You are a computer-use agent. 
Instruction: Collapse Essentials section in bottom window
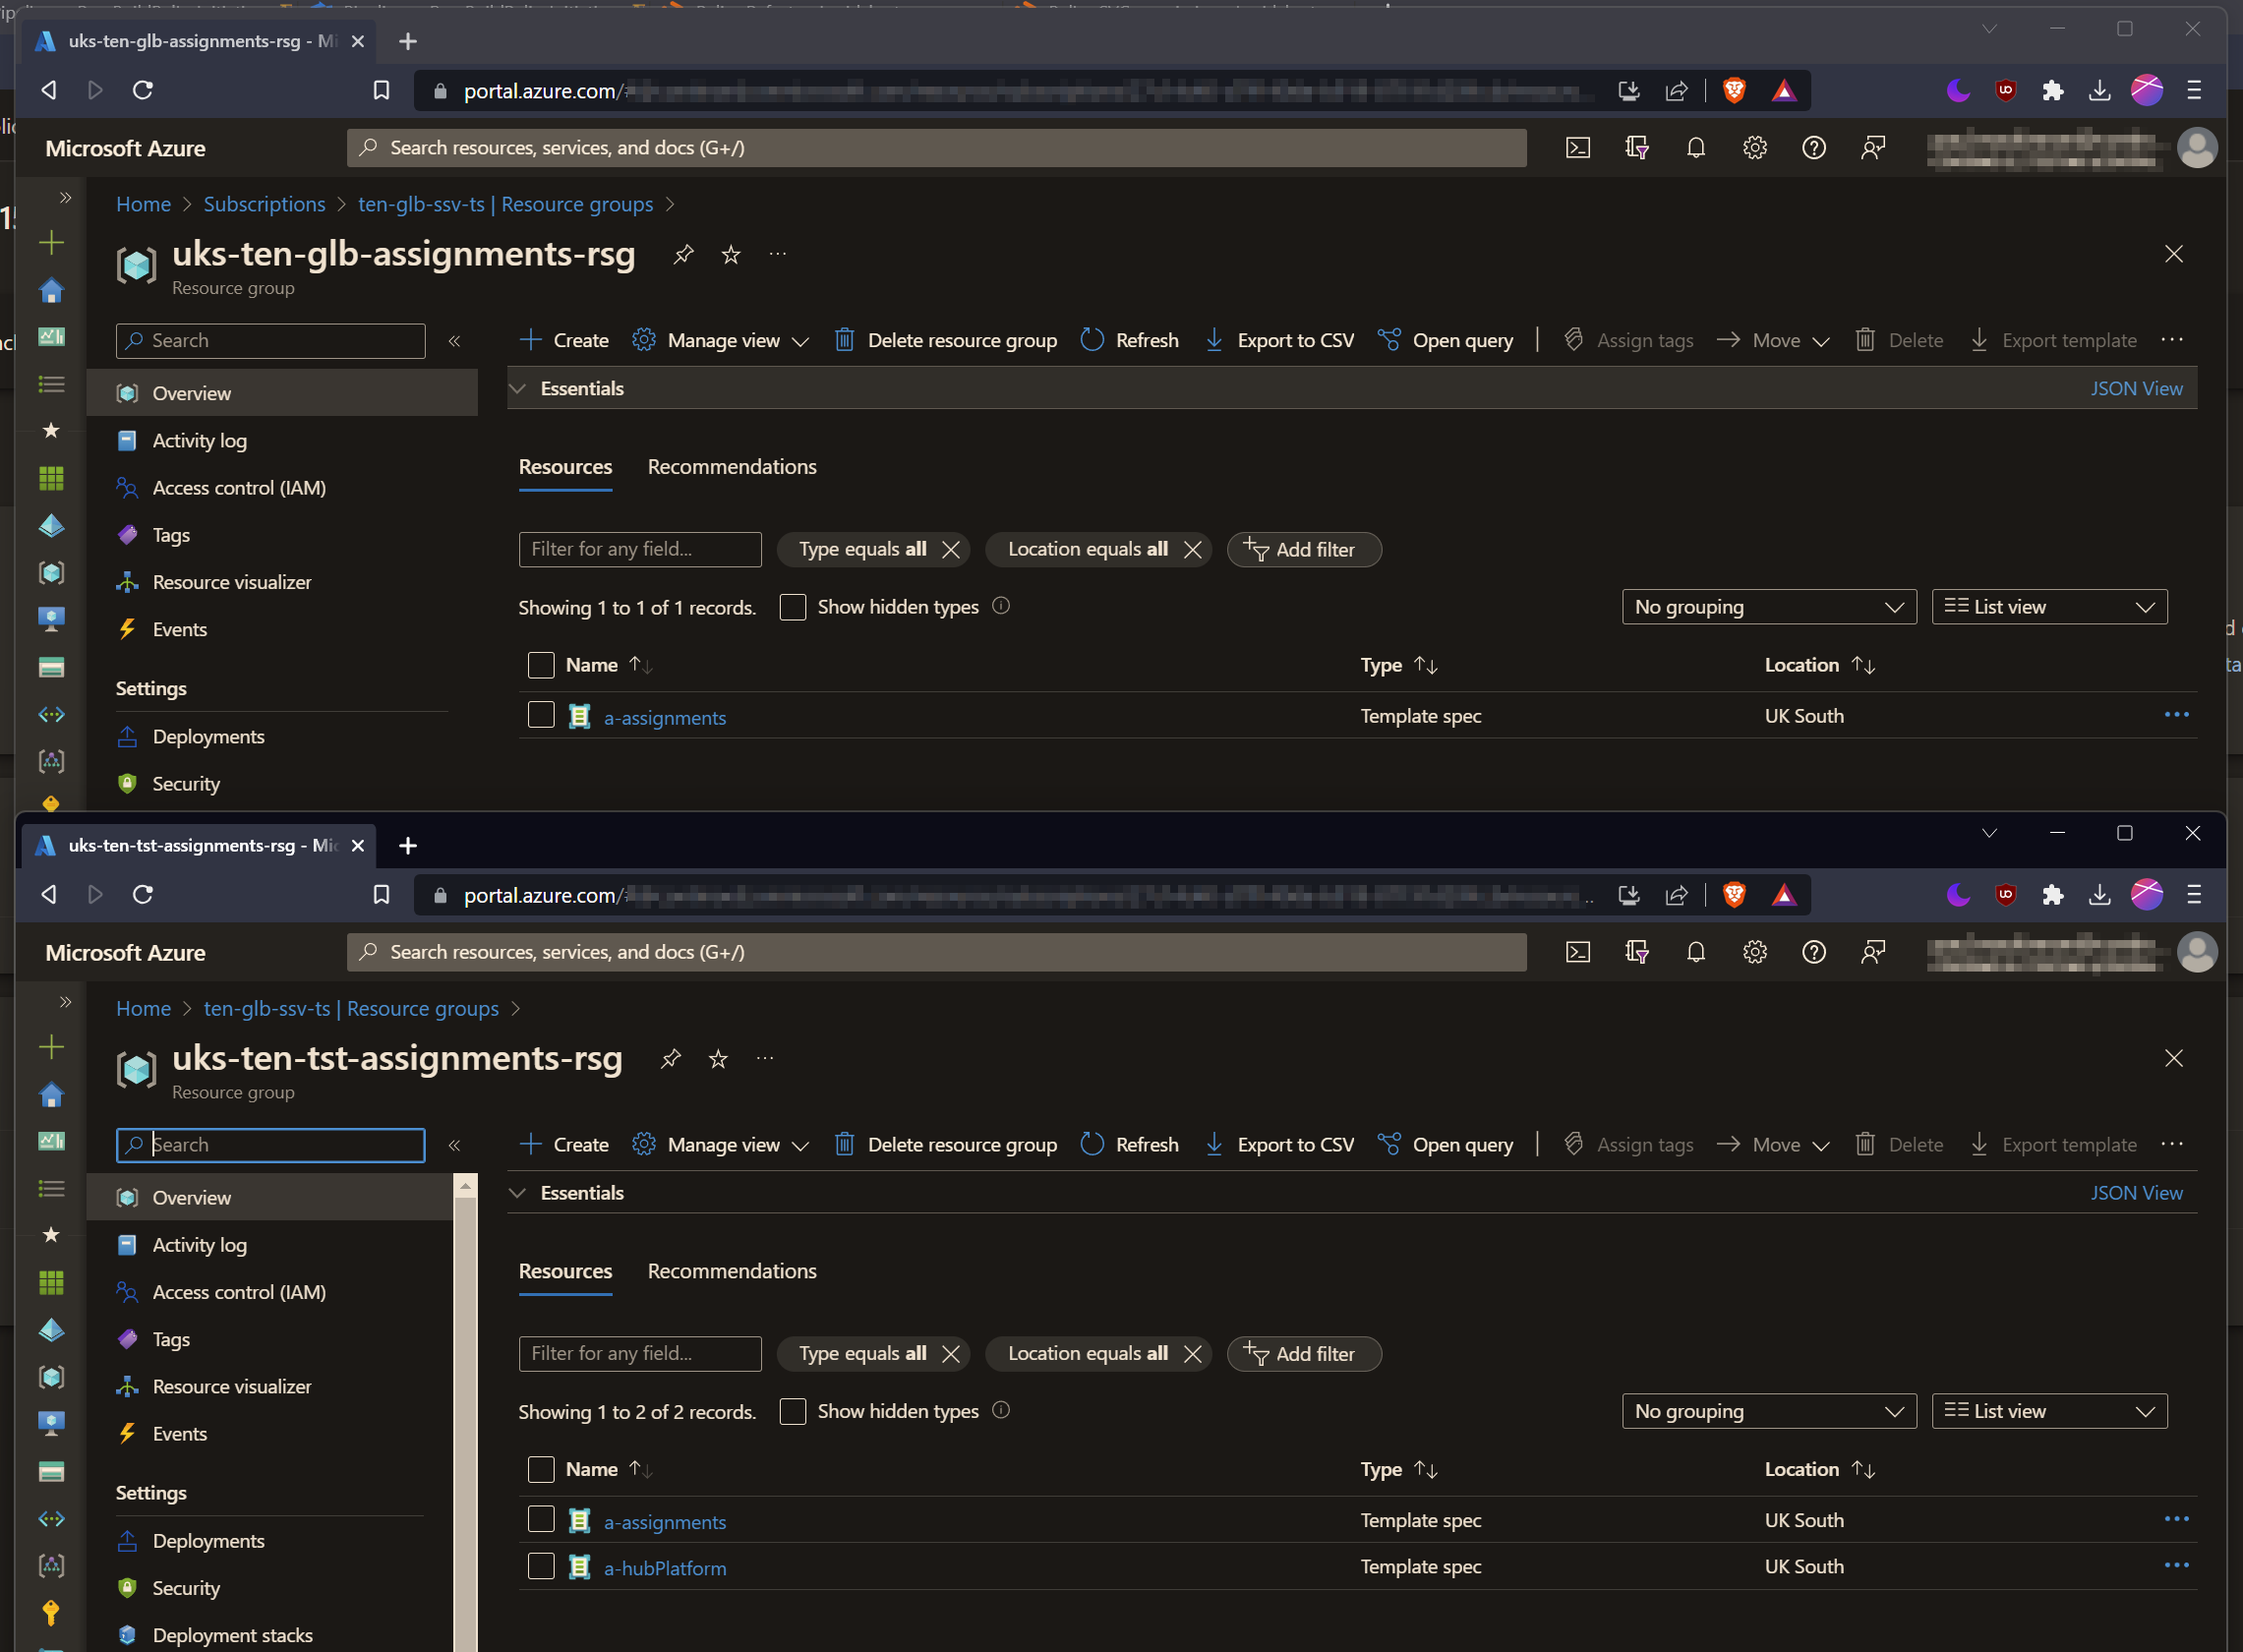pos(518,1193)
